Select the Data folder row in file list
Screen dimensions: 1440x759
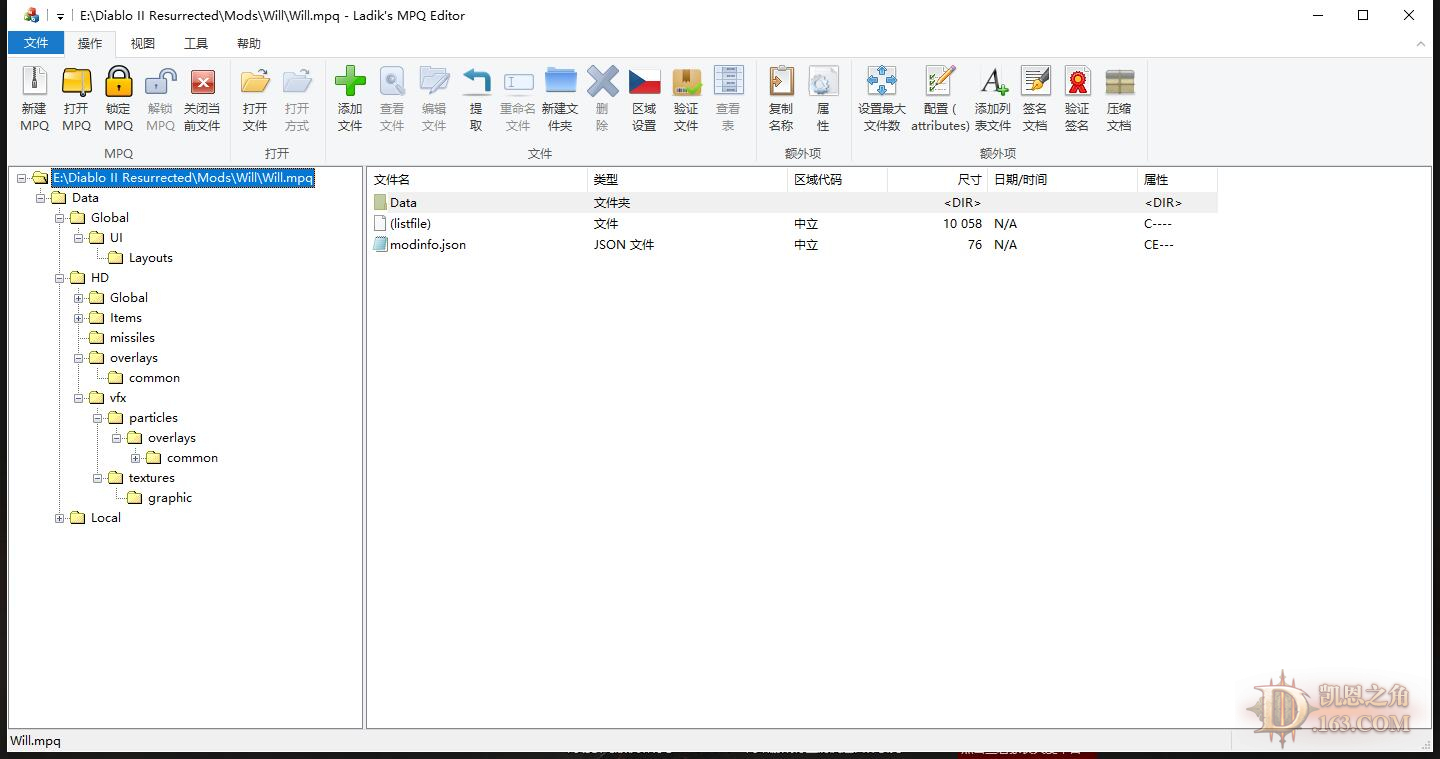coord(793,202)
